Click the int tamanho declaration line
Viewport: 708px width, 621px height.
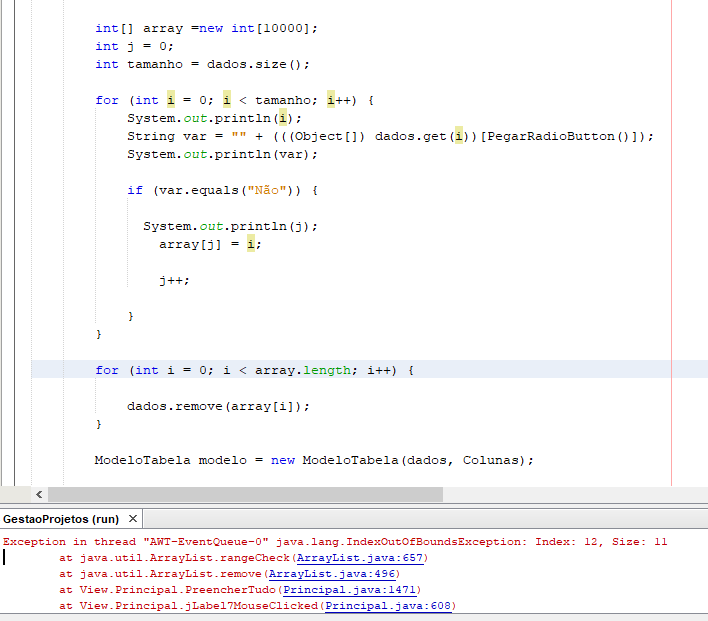pyautogui.click(x=202, y=64)
